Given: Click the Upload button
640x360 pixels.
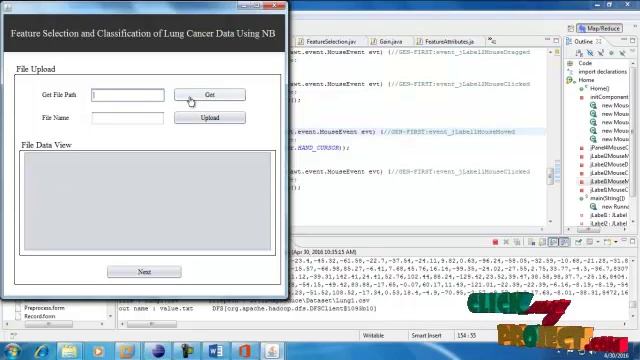Looking at the screenshot, I should pyautogui.click(x=210, y=118).
